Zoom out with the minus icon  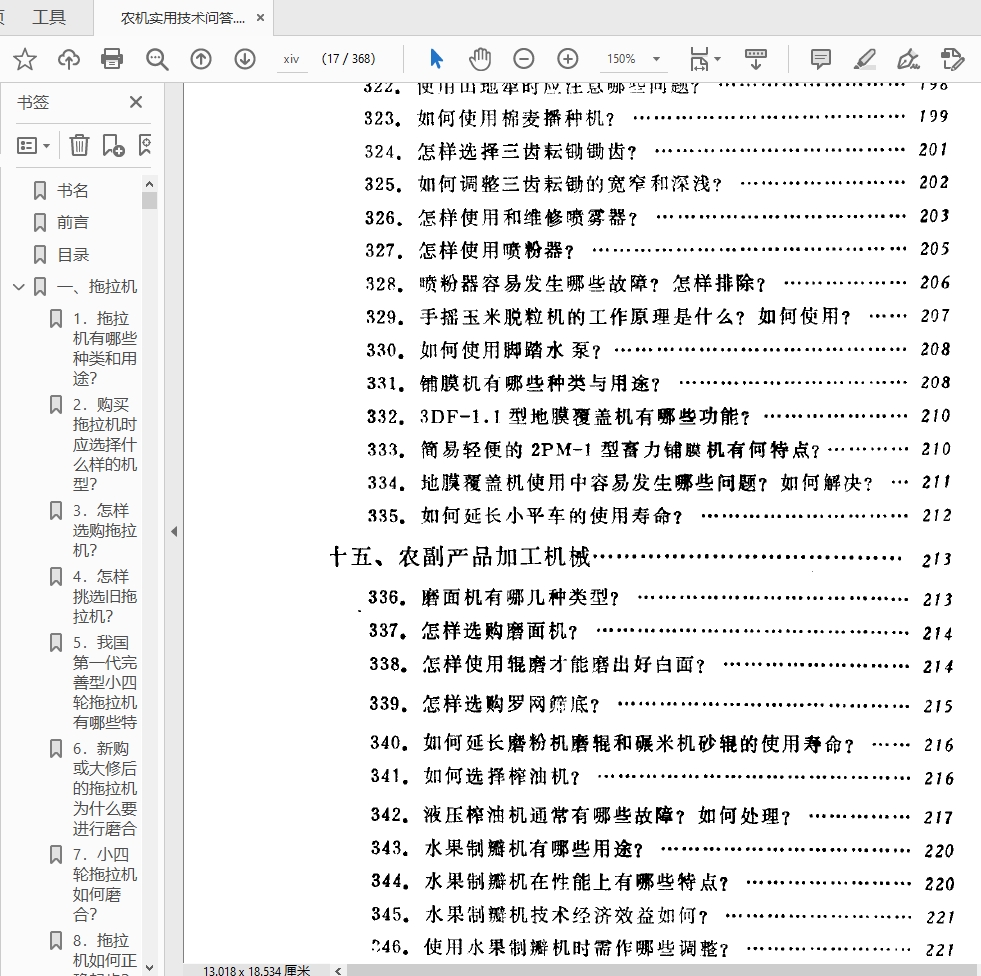(524, 59)
